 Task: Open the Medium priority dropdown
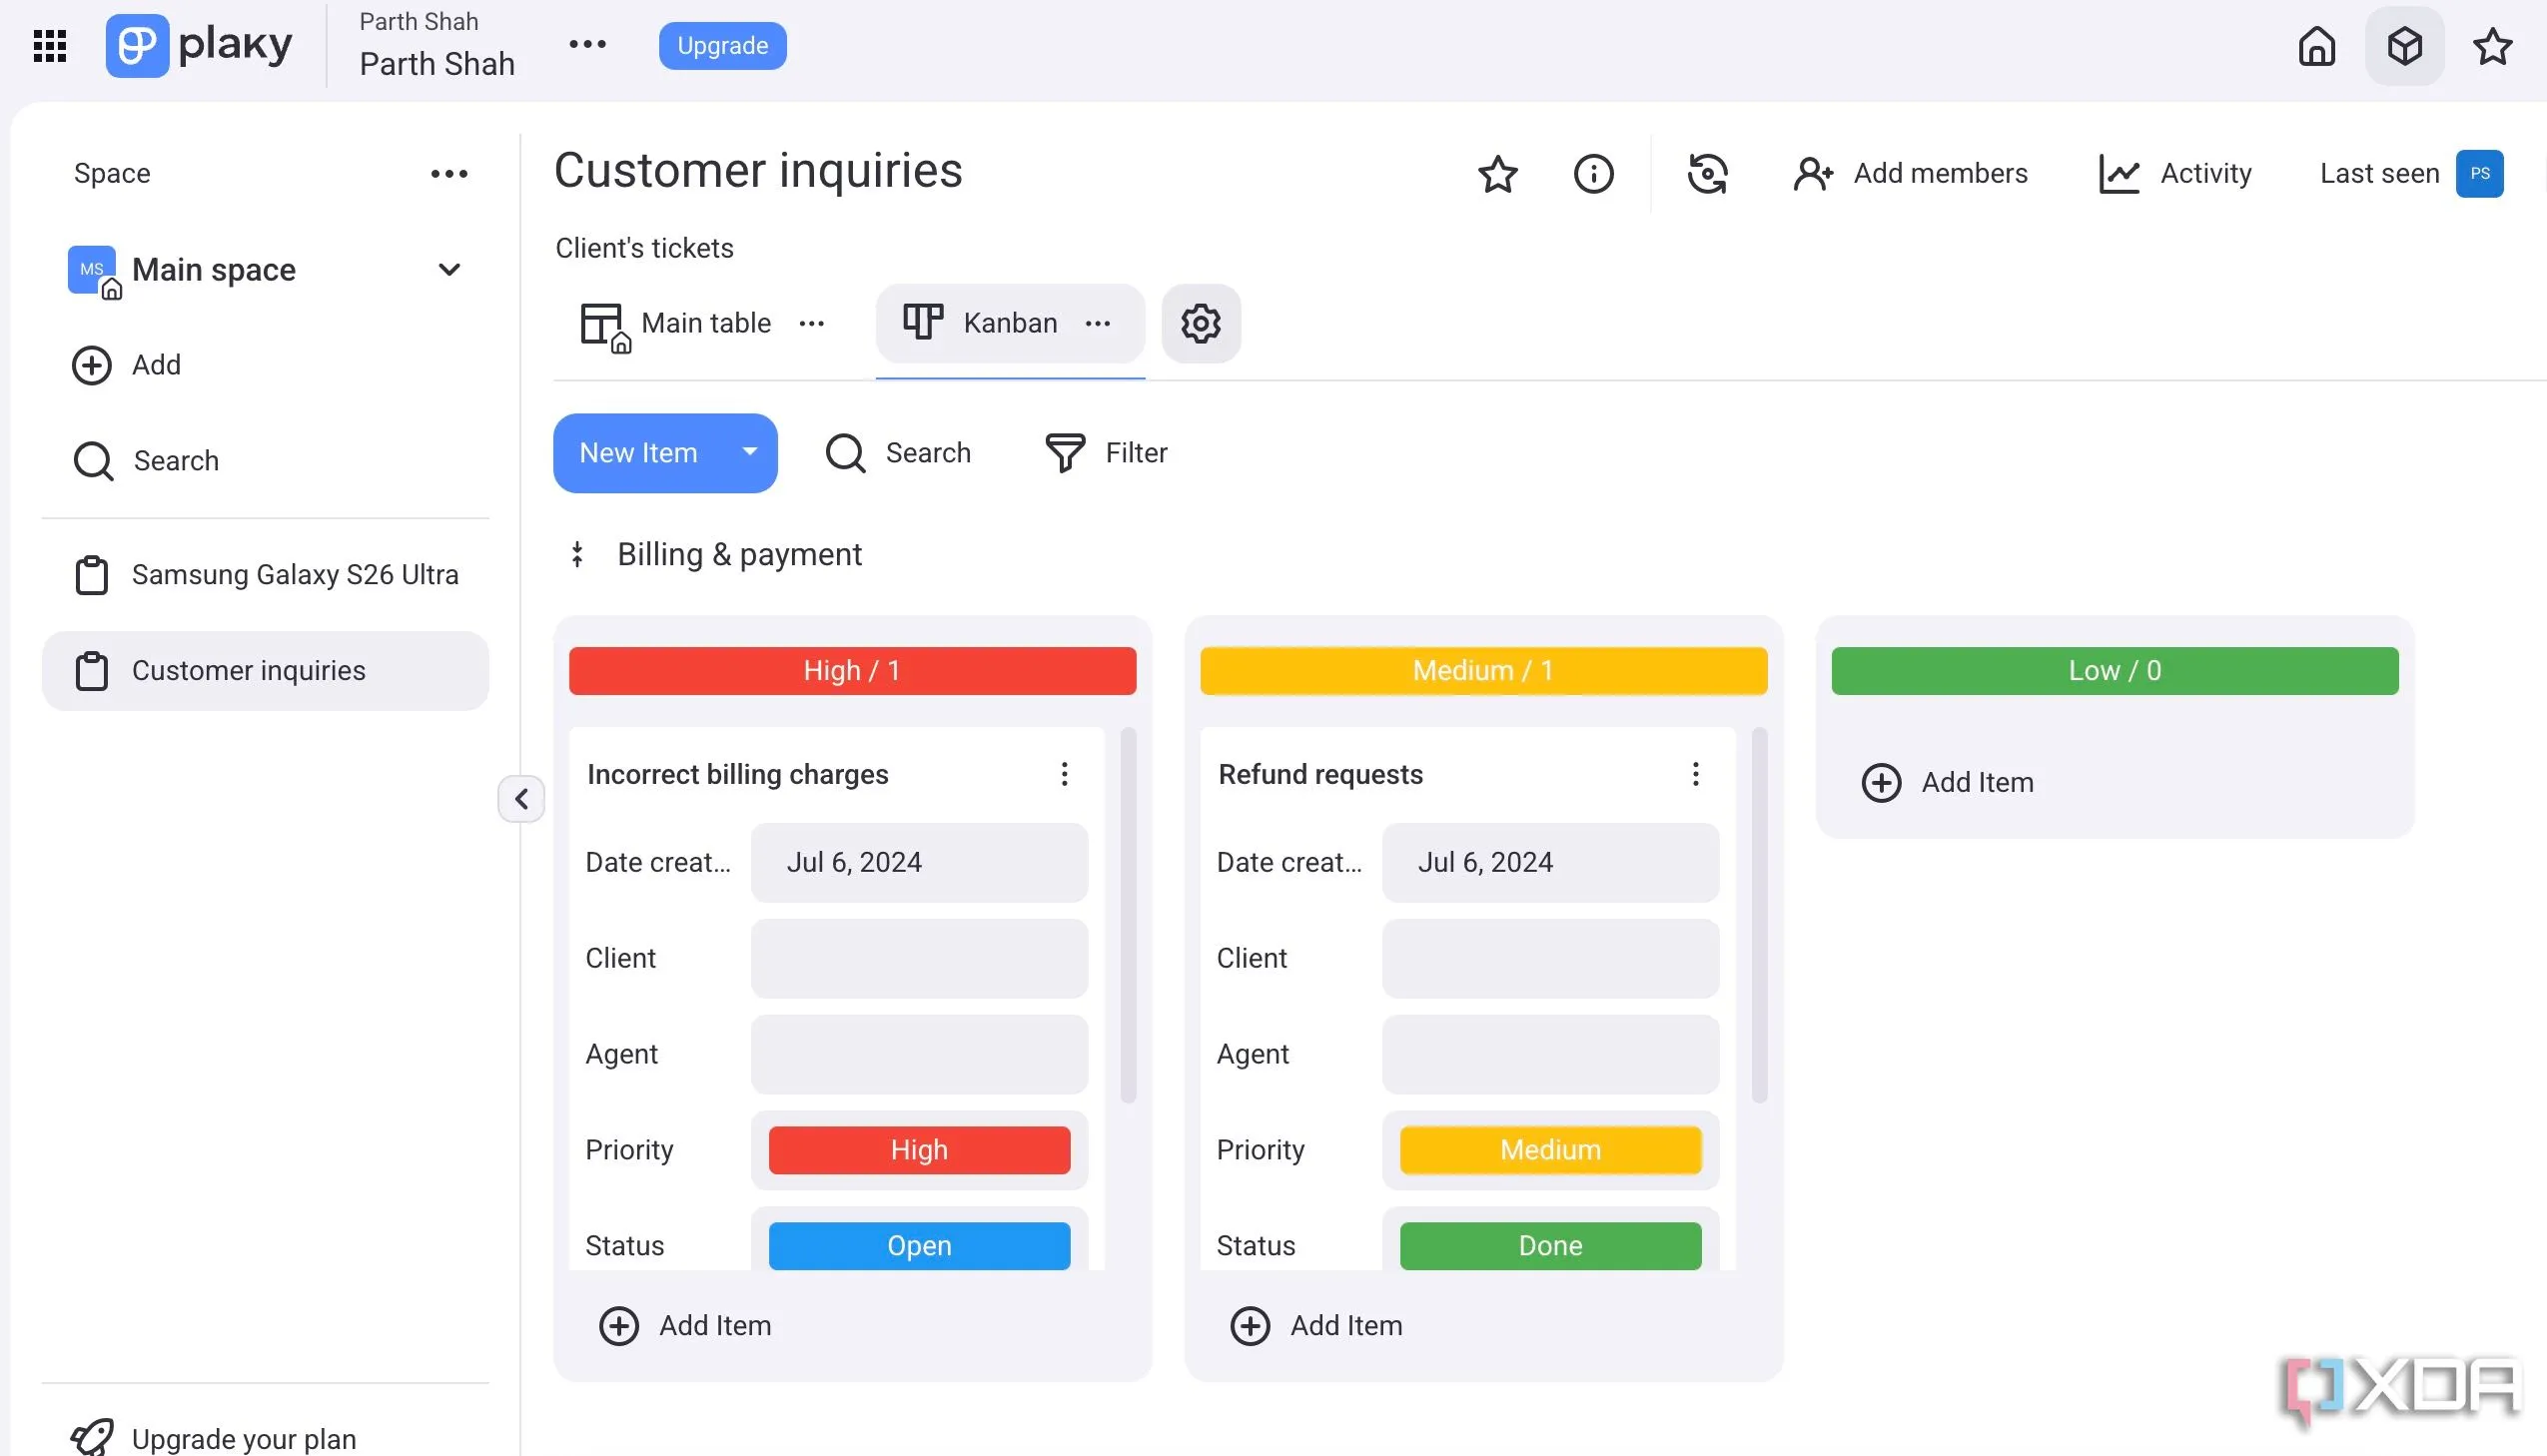point(1550,1151)
